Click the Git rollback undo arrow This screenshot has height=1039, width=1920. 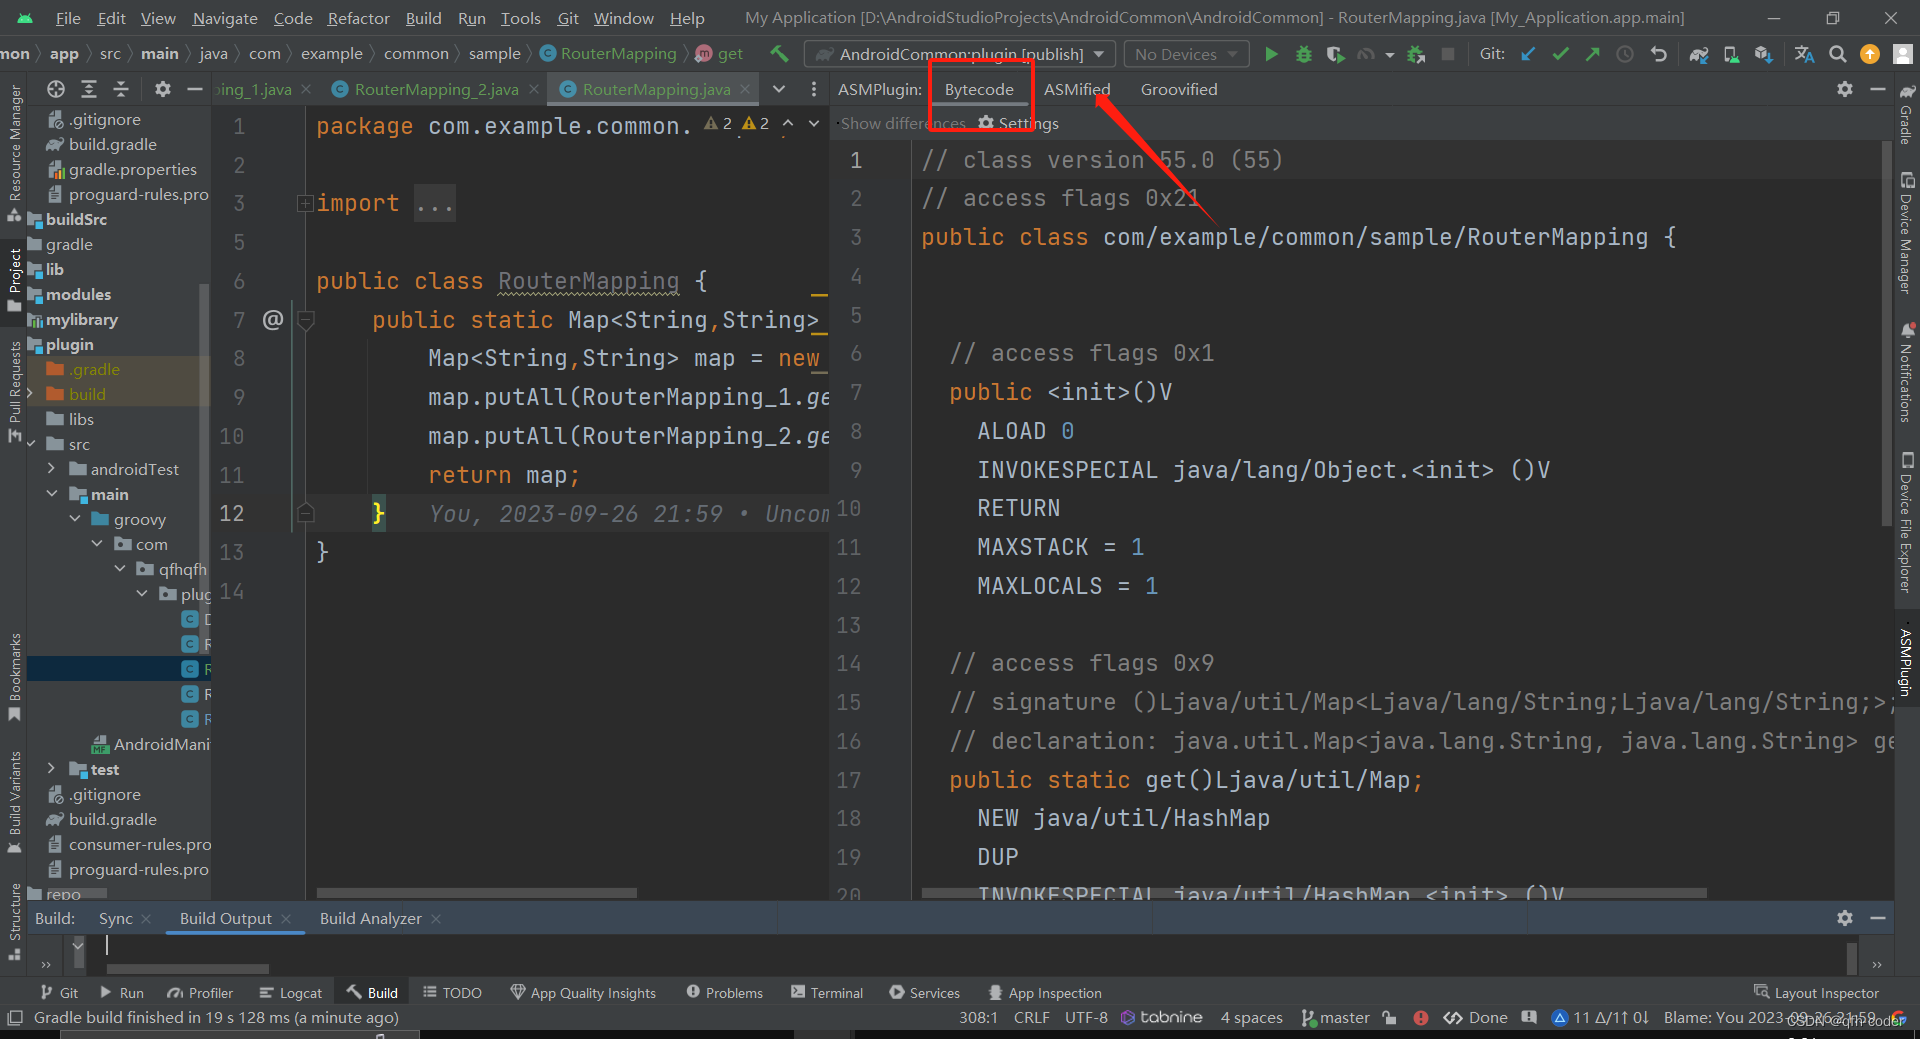click(1658, 54)
